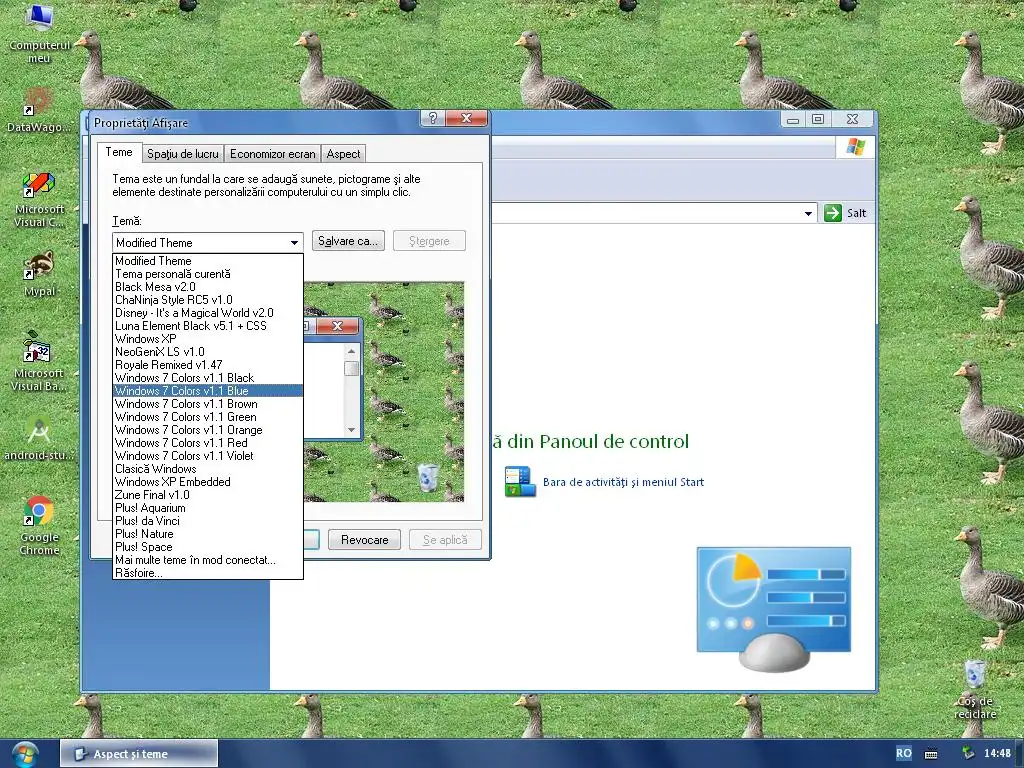Select Tema personală curentă option

pos(208,274)
